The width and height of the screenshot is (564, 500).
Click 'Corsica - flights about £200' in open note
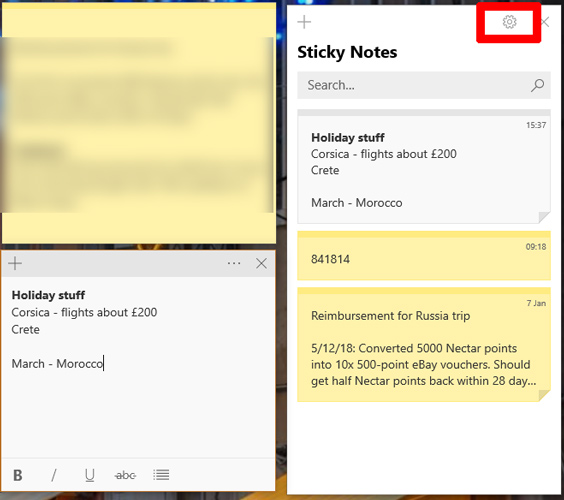click(84, 312)
